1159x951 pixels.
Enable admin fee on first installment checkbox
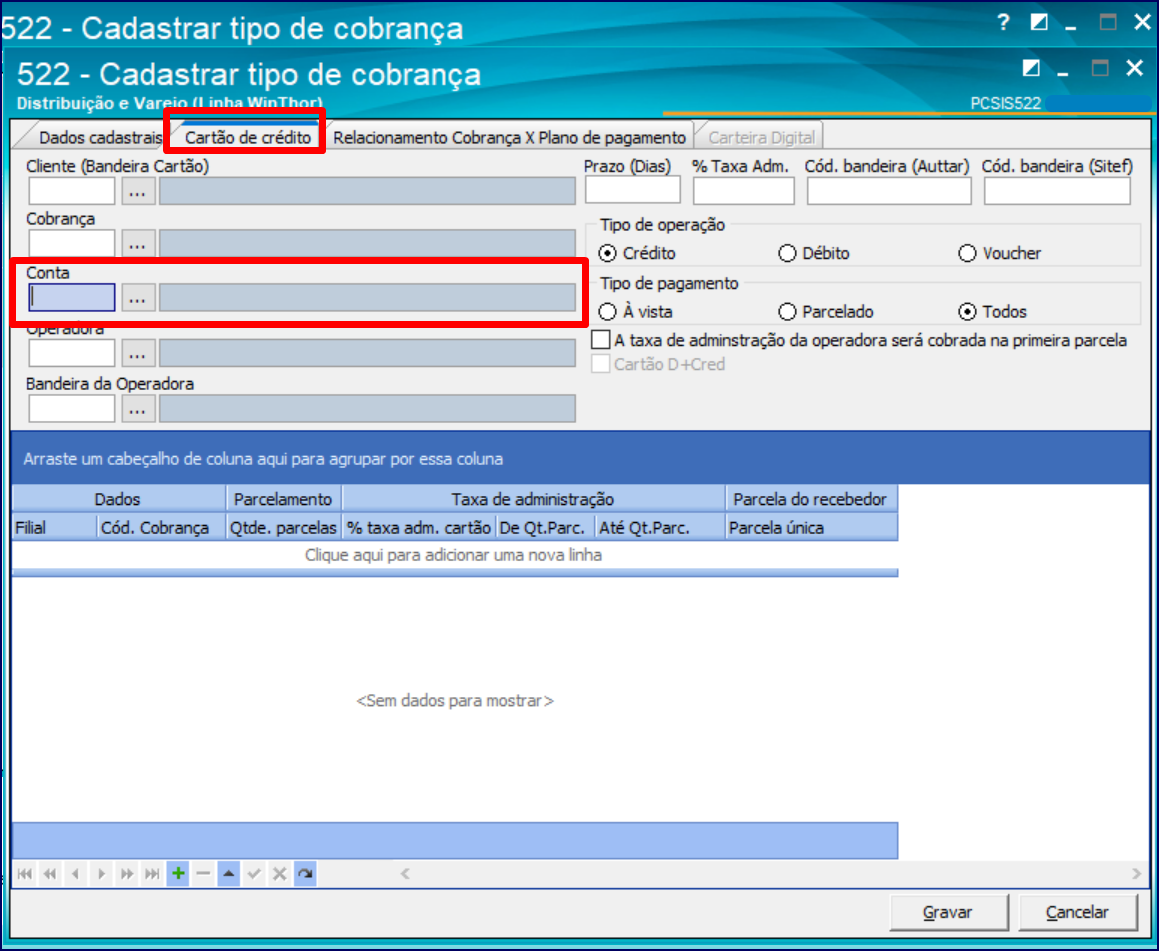coord(601,340)
